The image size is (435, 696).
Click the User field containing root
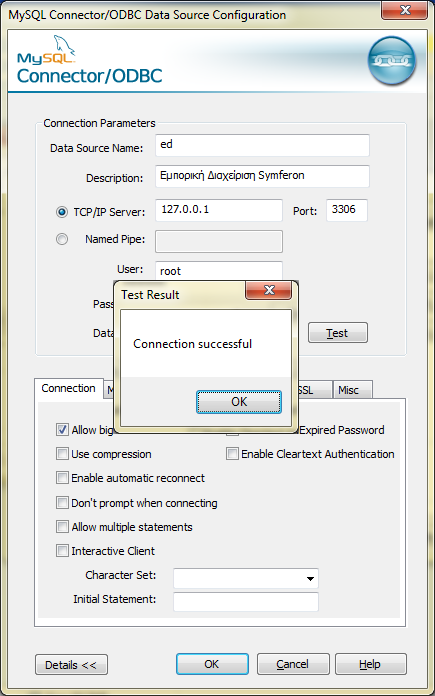coord(219,271)
